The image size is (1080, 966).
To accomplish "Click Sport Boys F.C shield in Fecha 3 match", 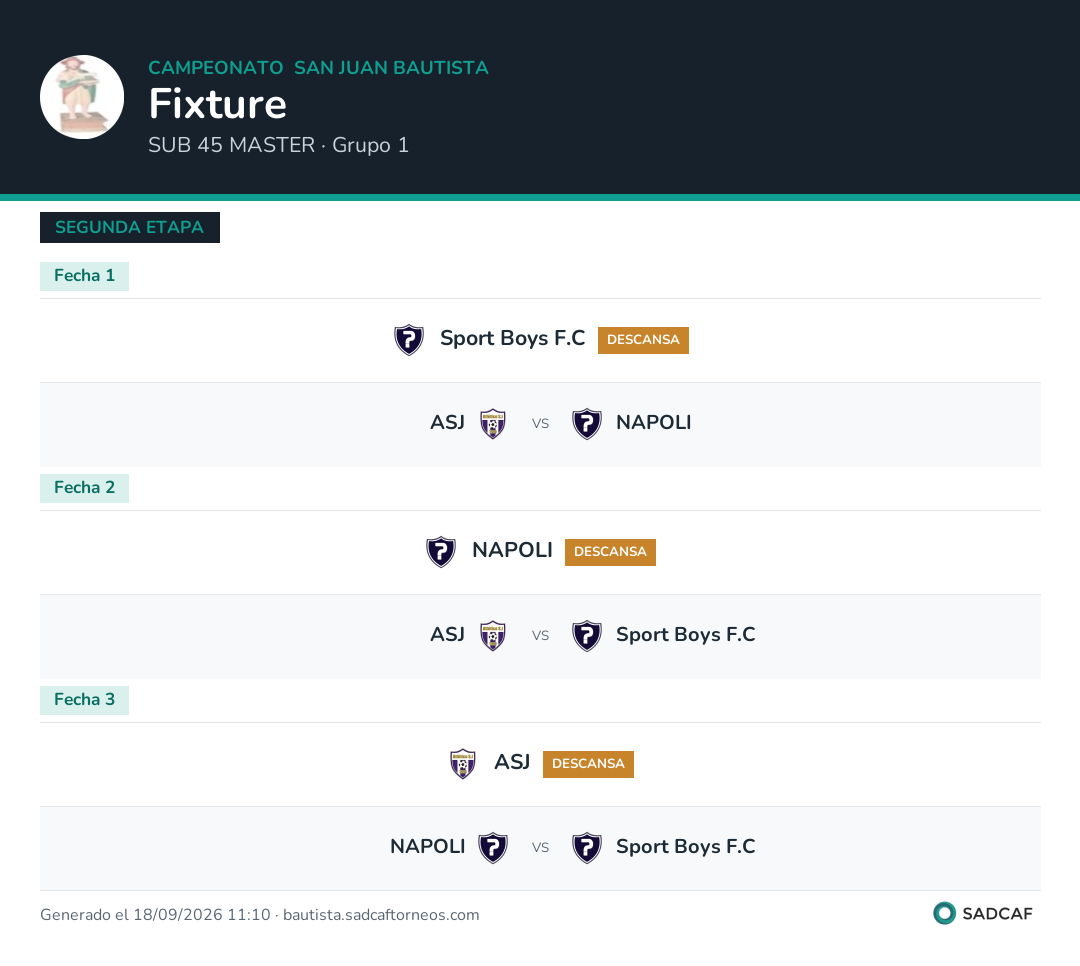I will coord(587,848).
